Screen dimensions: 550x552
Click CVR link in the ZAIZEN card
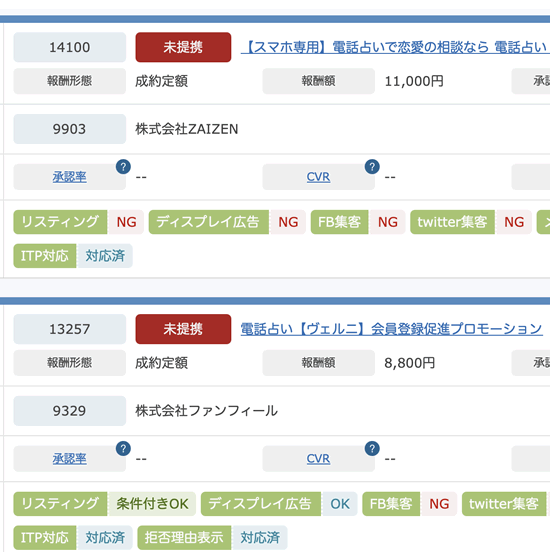point(318,177)
